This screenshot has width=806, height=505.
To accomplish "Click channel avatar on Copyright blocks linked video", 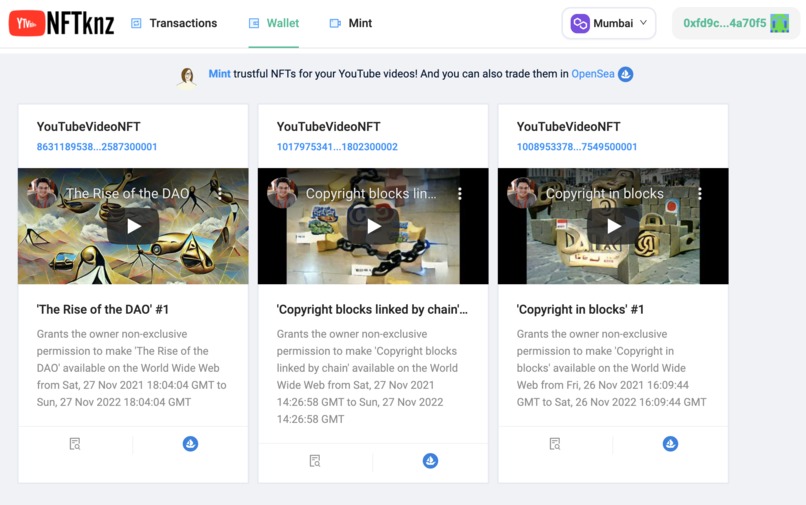I will click(282, 192).
